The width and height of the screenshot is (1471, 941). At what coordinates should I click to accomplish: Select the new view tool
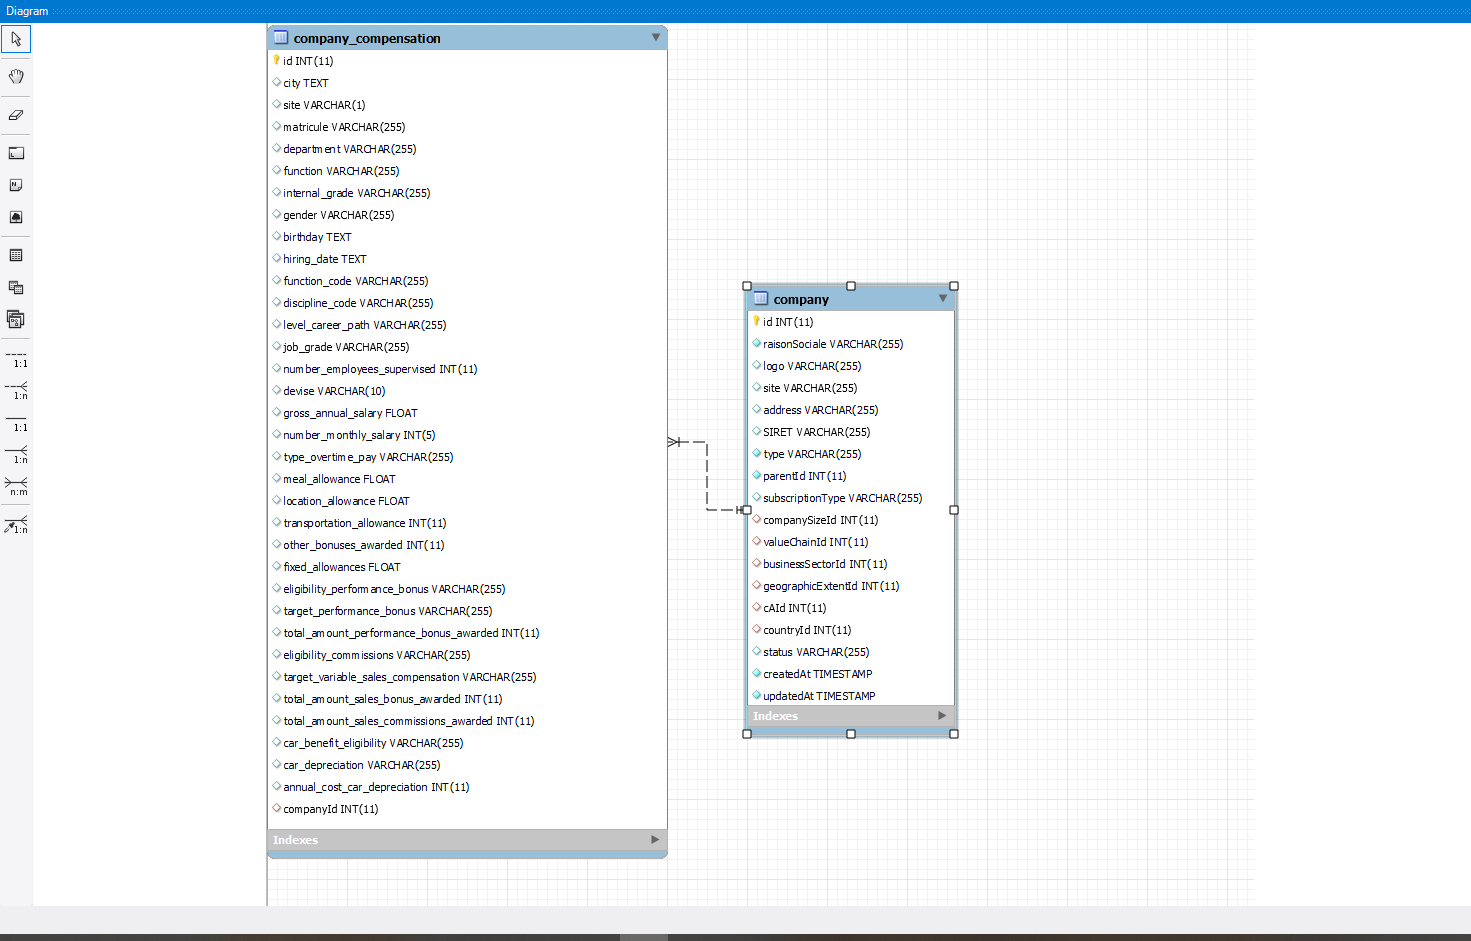pyautogui.click(x=16, y=288)
